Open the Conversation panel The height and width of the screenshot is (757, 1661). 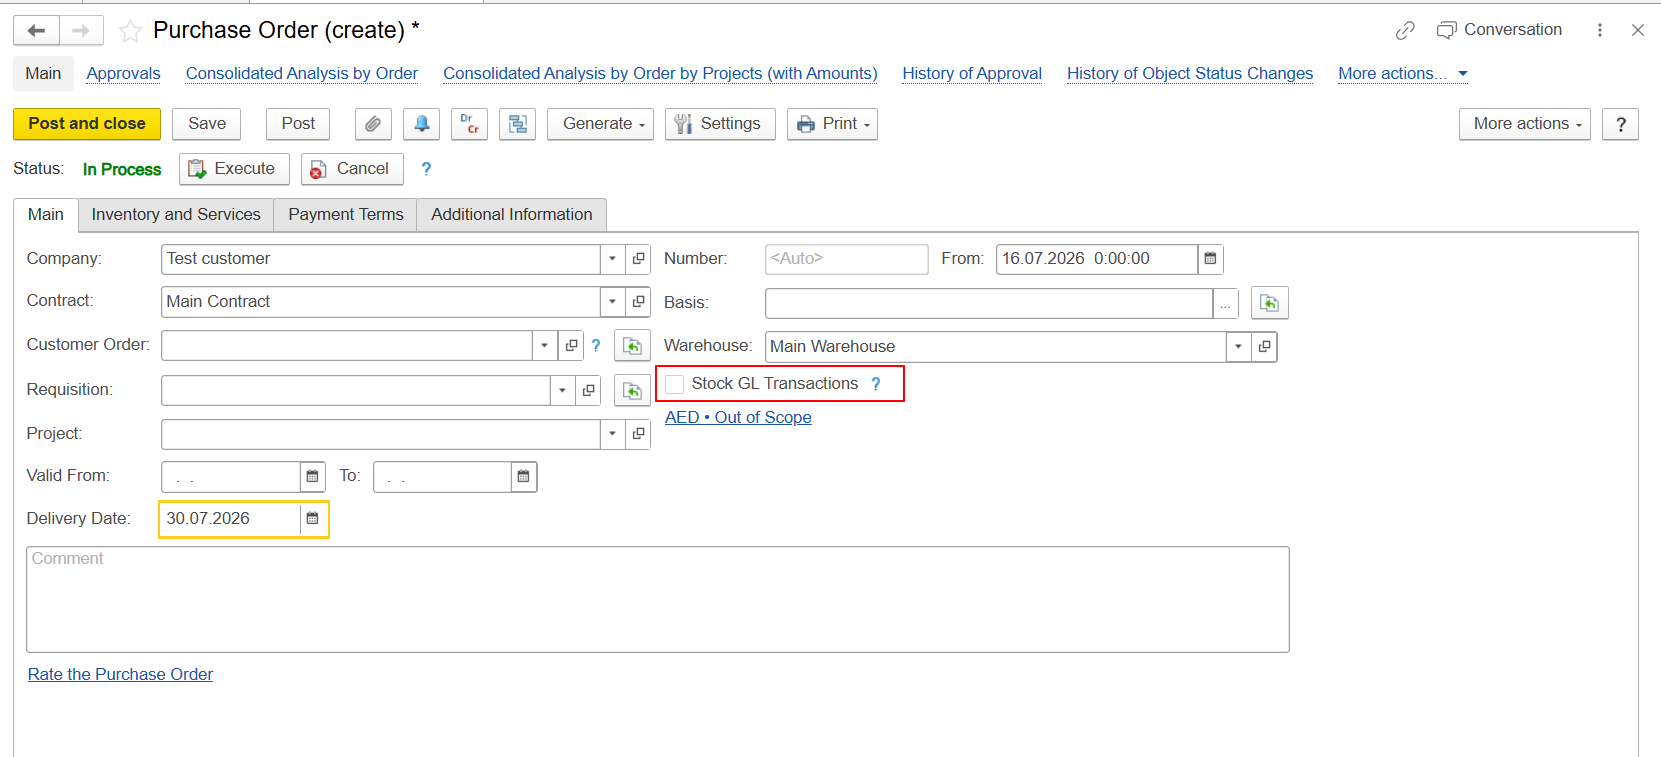[x=1499, y=30]
